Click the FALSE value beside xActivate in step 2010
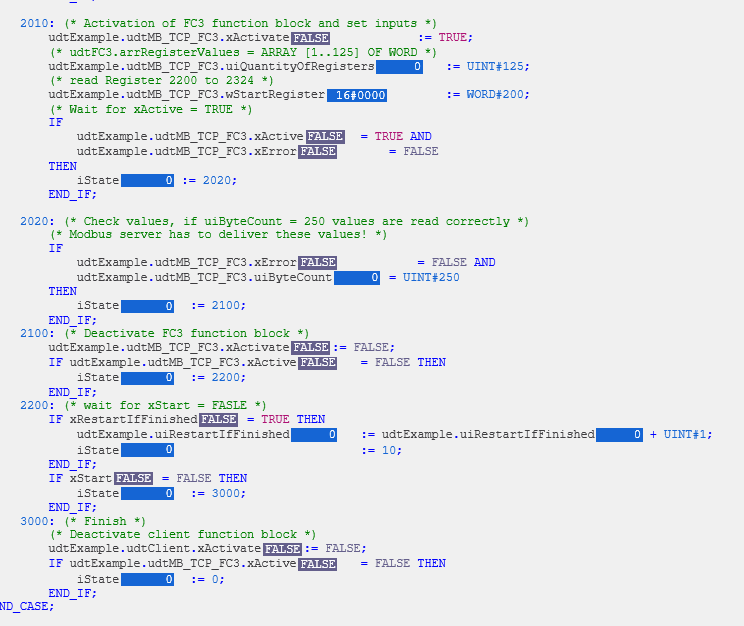This screenshot has width=744, height=626. 310,38
